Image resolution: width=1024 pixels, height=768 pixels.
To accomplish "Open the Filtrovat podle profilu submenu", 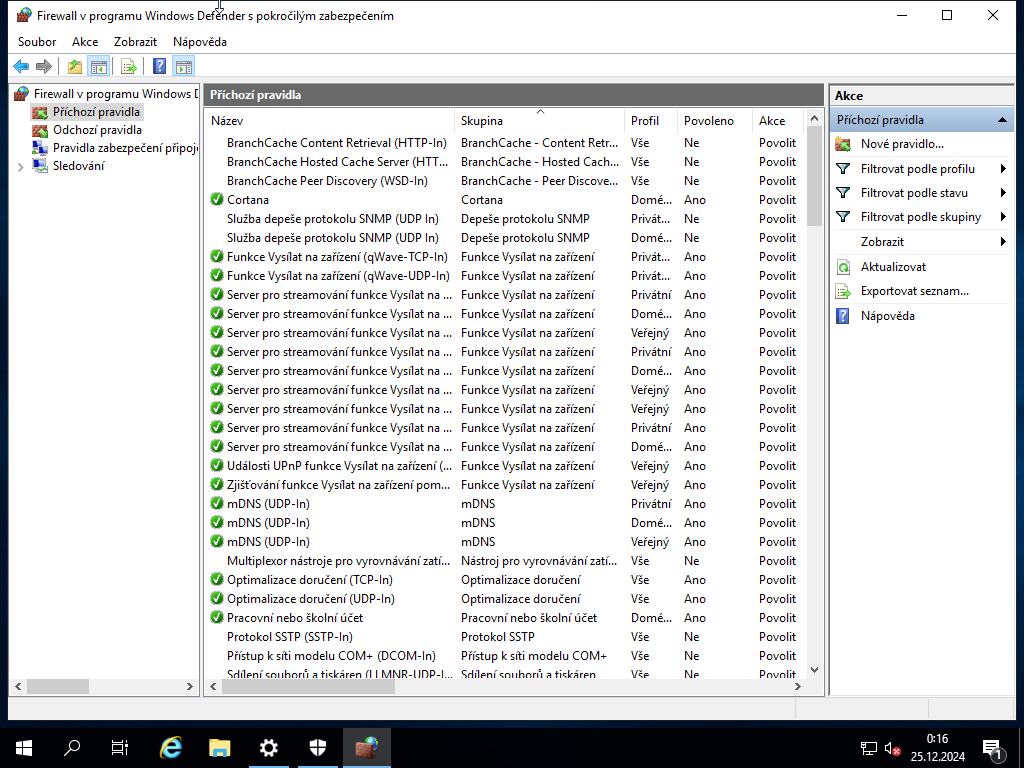I will [x=907, y=168].
